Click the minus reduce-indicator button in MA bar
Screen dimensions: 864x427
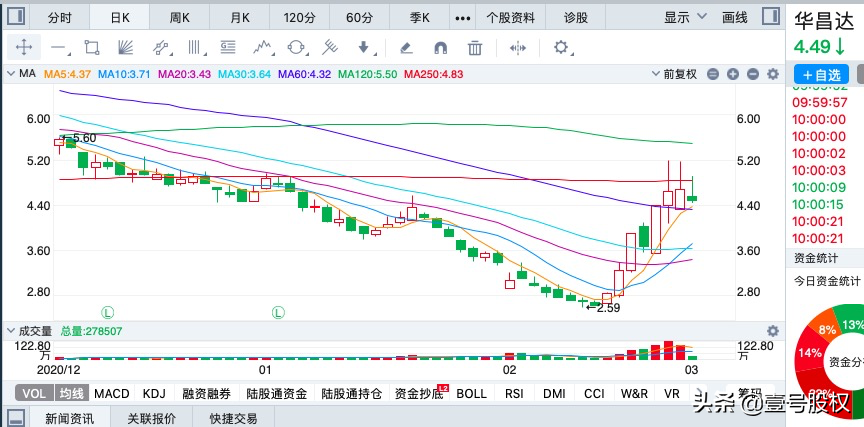pyautogui.click(x=713, y=74)
